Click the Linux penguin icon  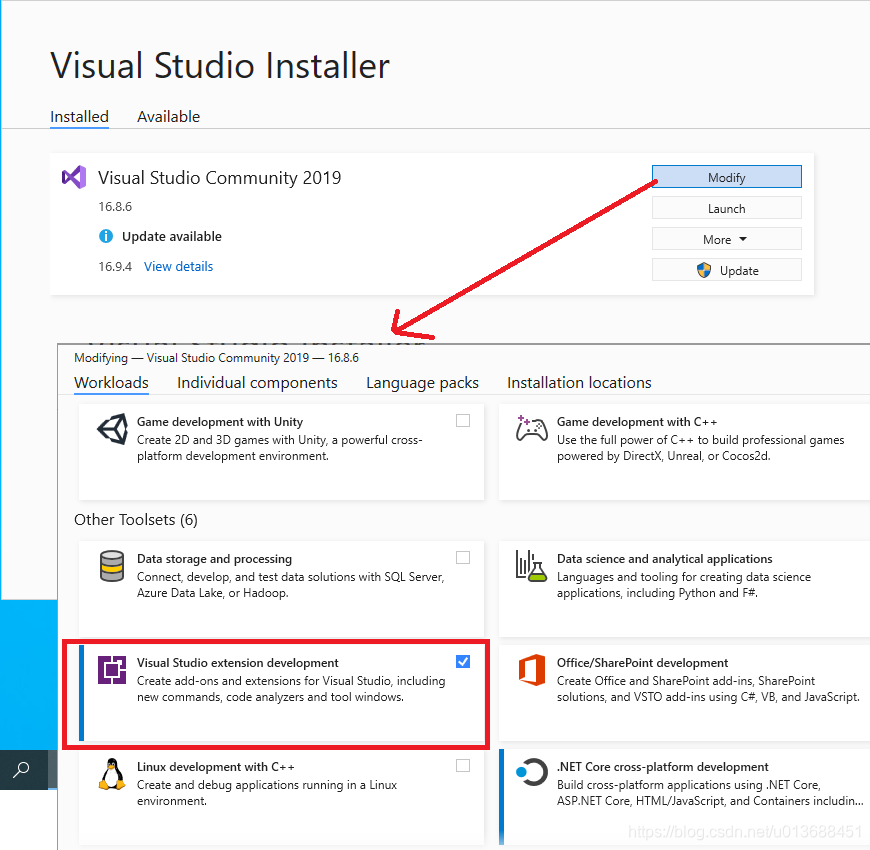coord(112,773)
